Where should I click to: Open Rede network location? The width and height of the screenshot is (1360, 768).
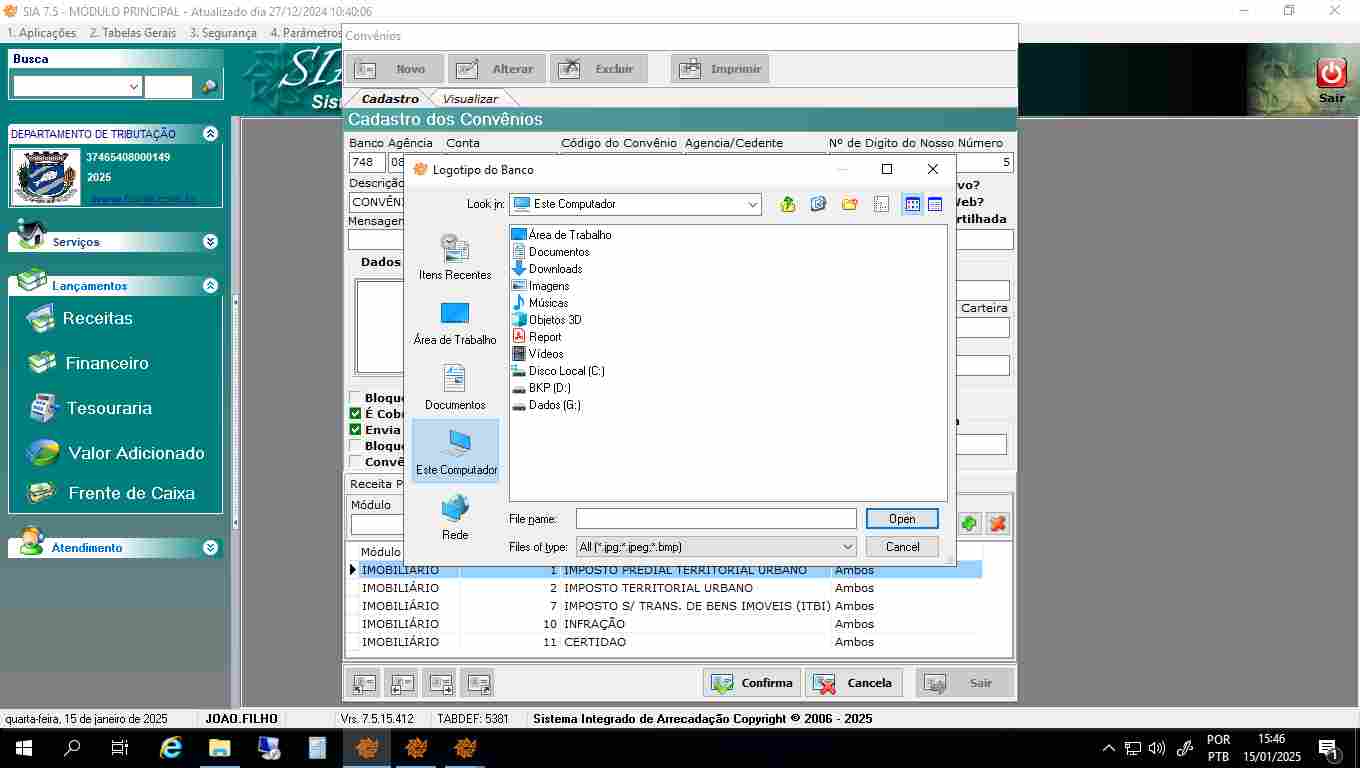click(x=455, y=517)
